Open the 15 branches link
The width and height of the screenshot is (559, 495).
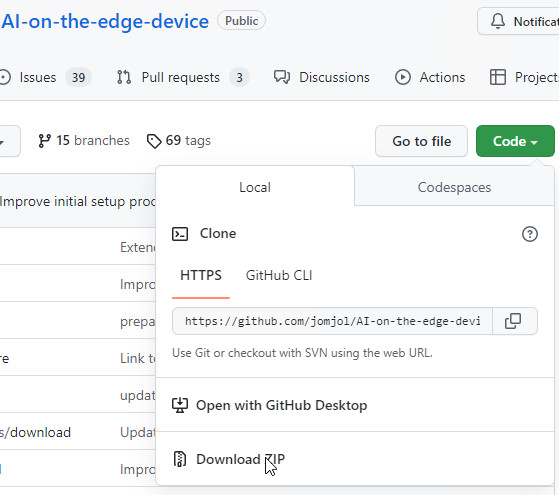(x=84, y=141)
